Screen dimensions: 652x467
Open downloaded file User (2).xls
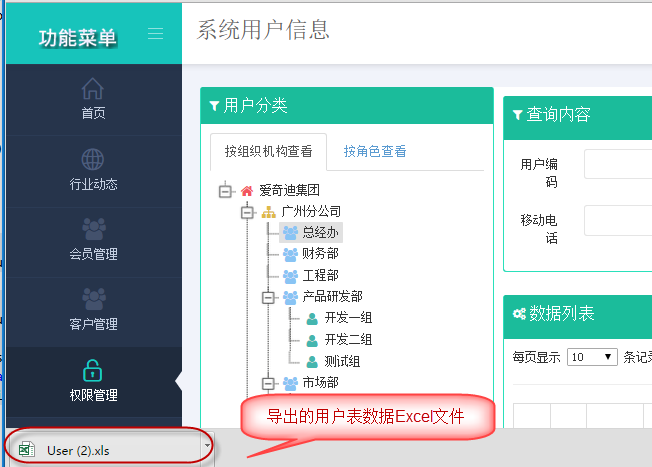pyautogui.click(x=78, y=450)
